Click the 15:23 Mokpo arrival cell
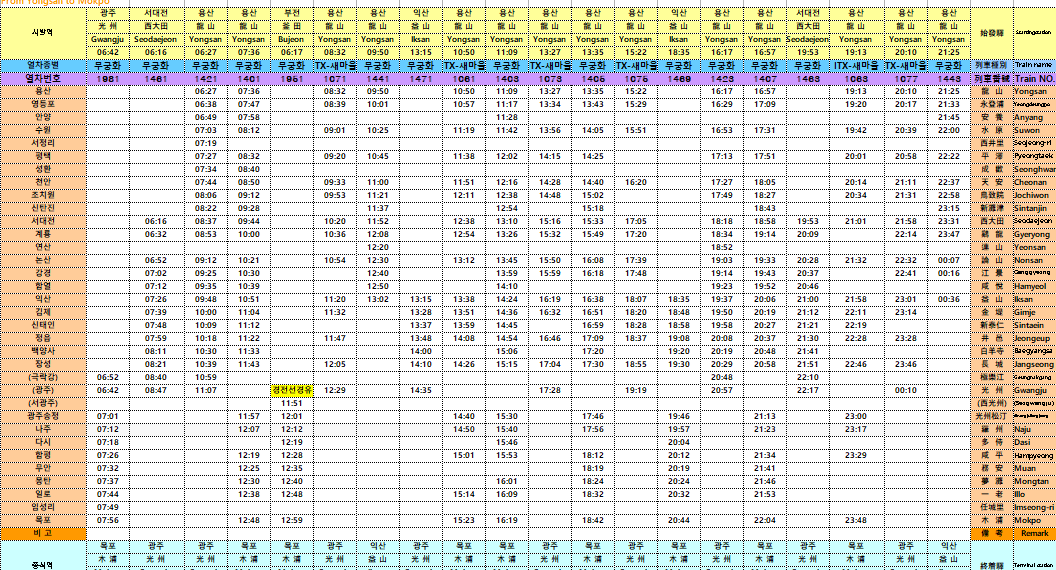The image size is (1056, 570). click(464, 520)
